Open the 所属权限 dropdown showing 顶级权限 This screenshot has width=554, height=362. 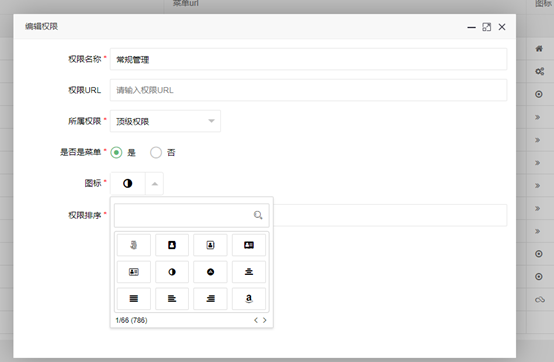(165, 121)
